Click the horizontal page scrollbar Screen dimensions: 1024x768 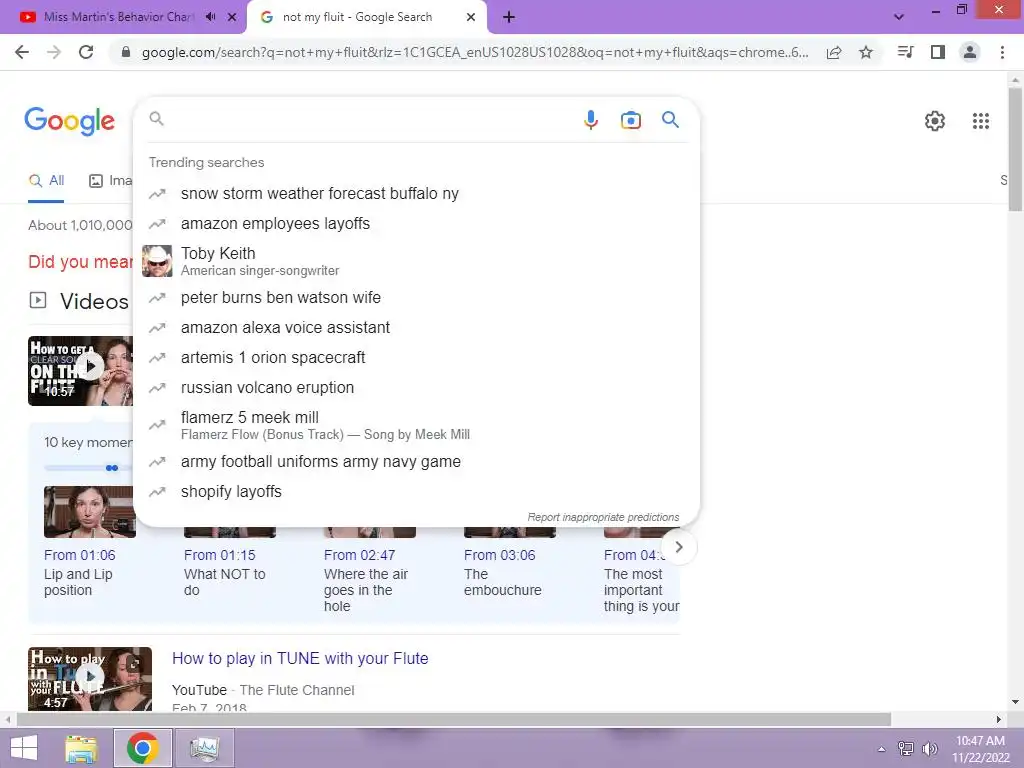454,719
